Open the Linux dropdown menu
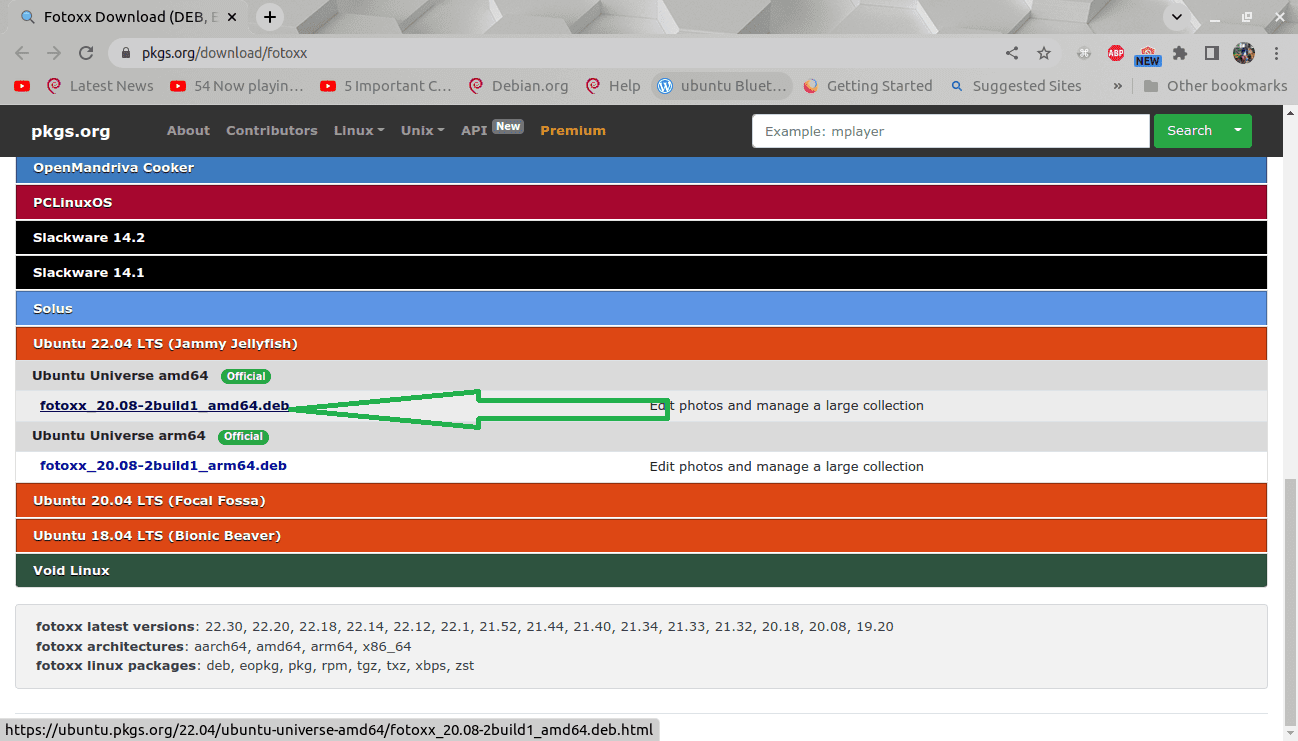 click(x=358, y=130)
